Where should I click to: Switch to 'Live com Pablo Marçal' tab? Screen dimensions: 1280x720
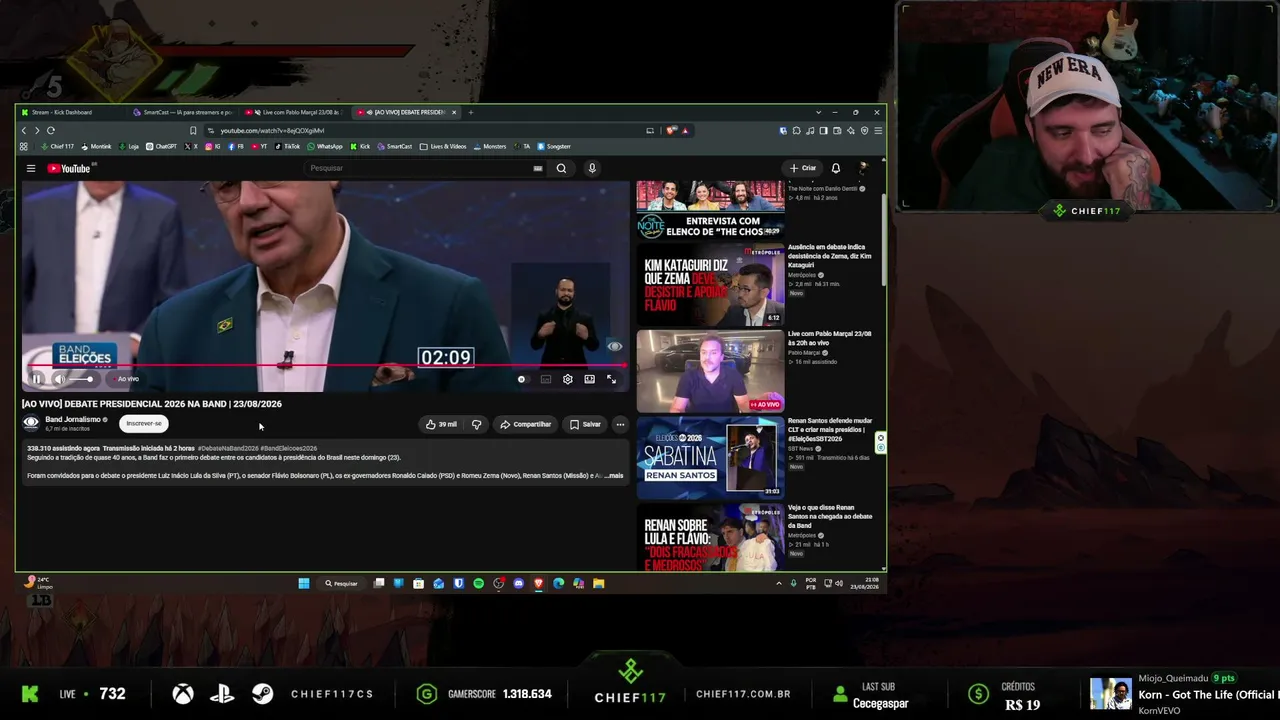click(x=296, y=112)
